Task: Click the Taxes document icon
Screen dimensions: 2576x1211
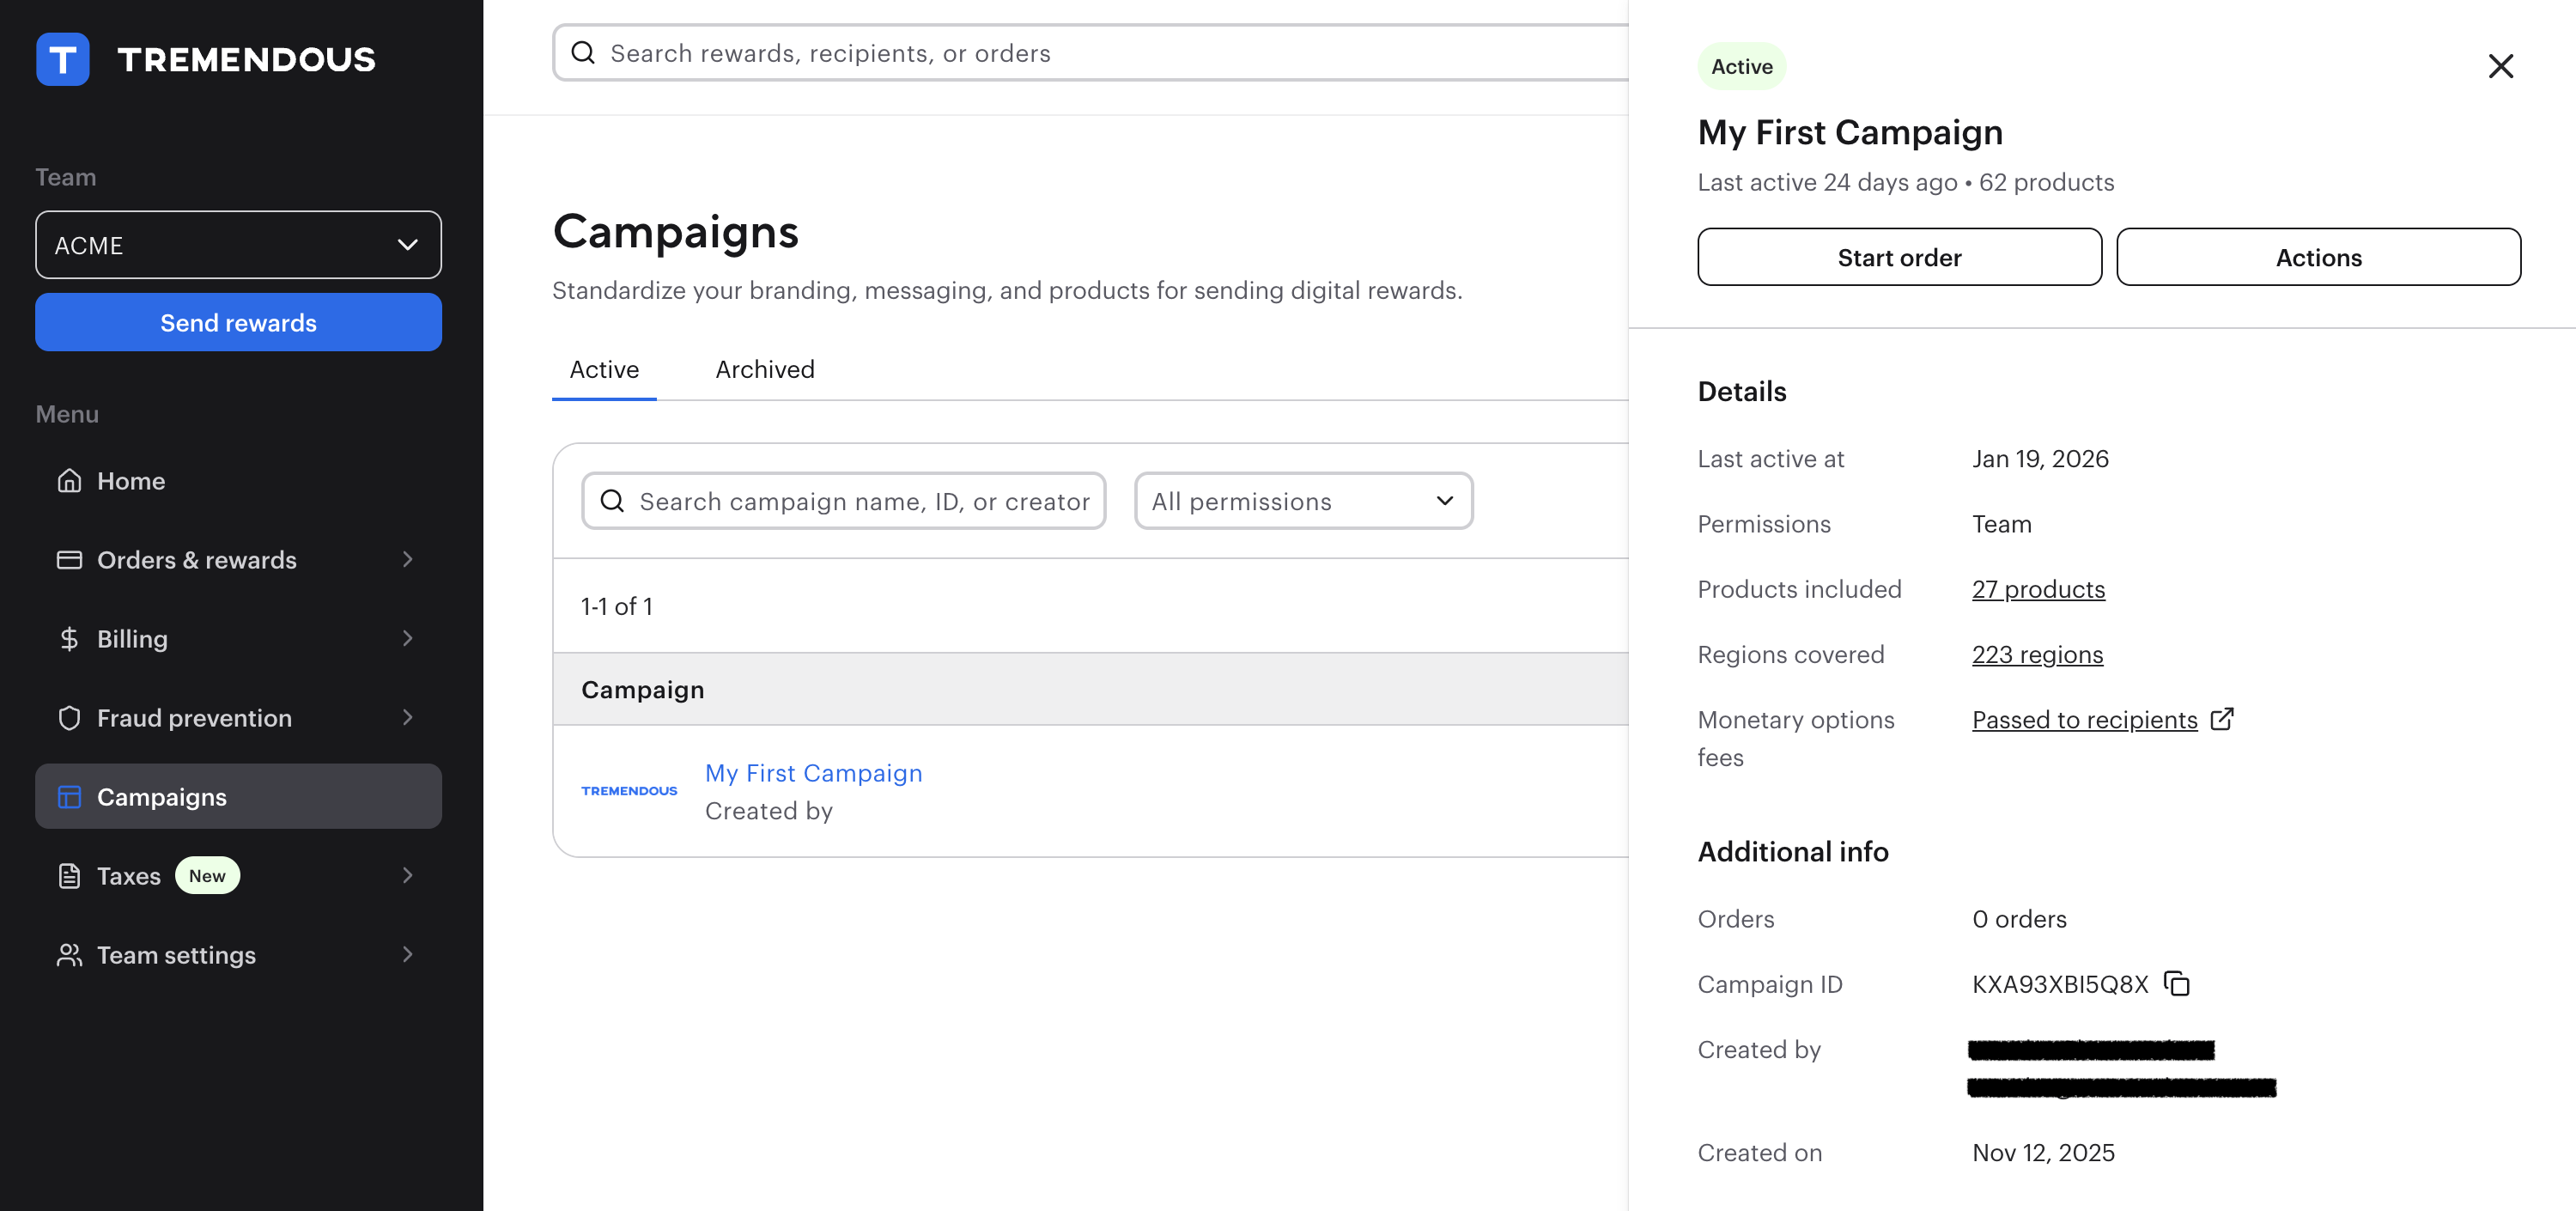Action: click(x=69, y=876)
